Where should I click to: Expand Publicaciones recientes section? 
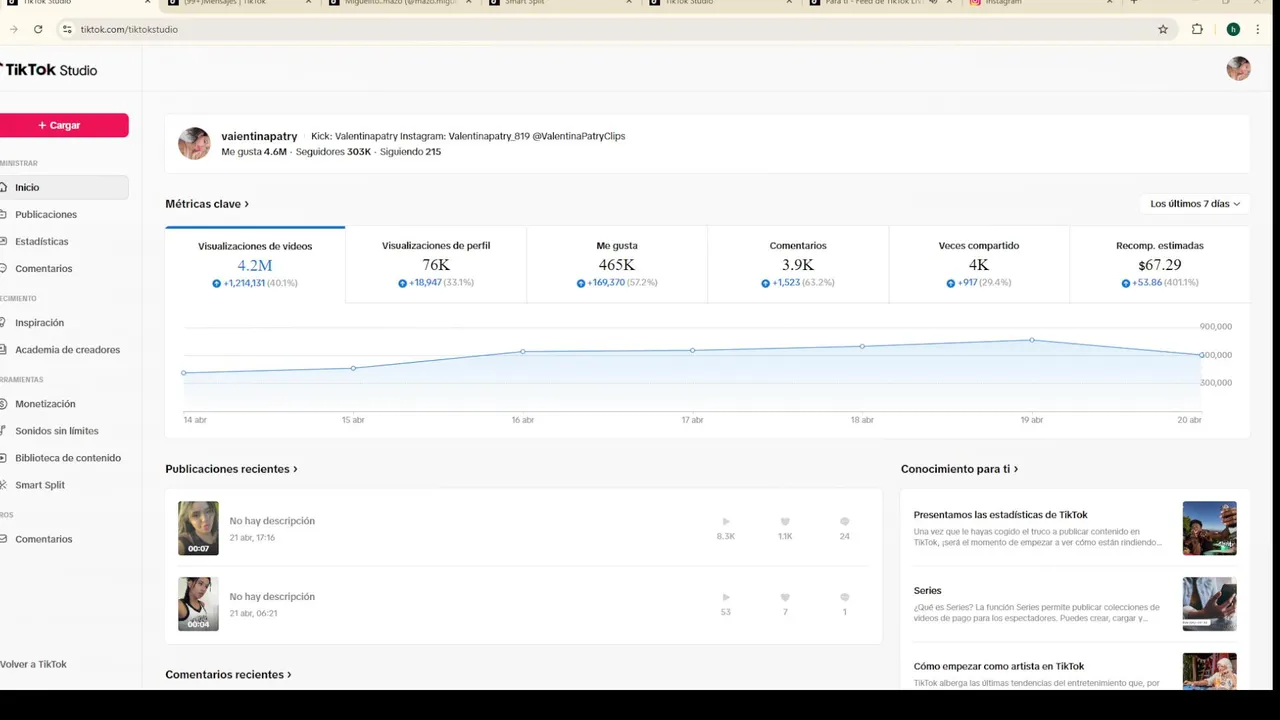point(231,469)
